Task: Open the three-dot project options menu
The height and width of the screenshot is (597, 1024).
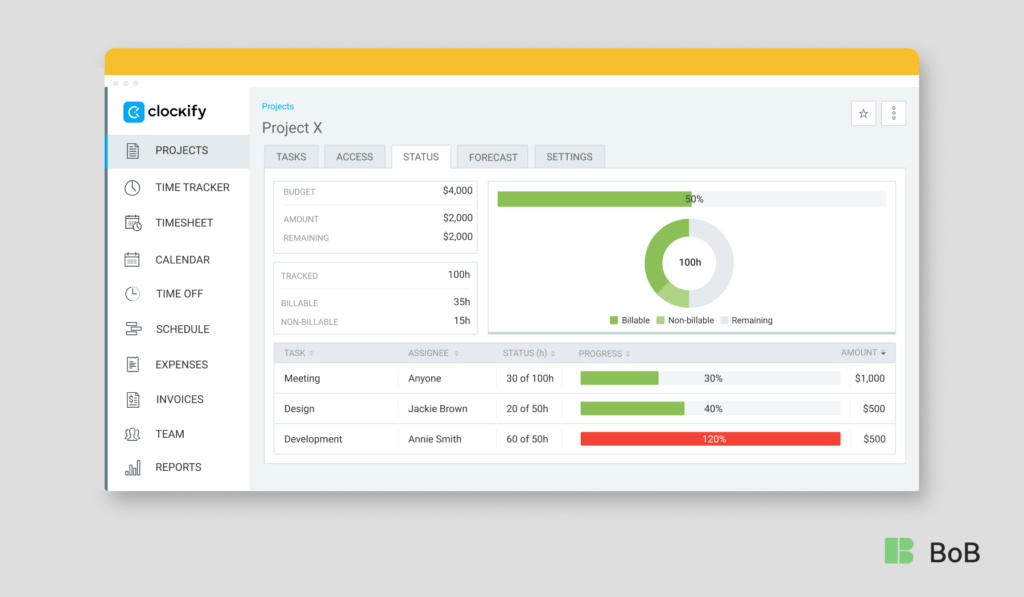Action: [x=893, y=113]
